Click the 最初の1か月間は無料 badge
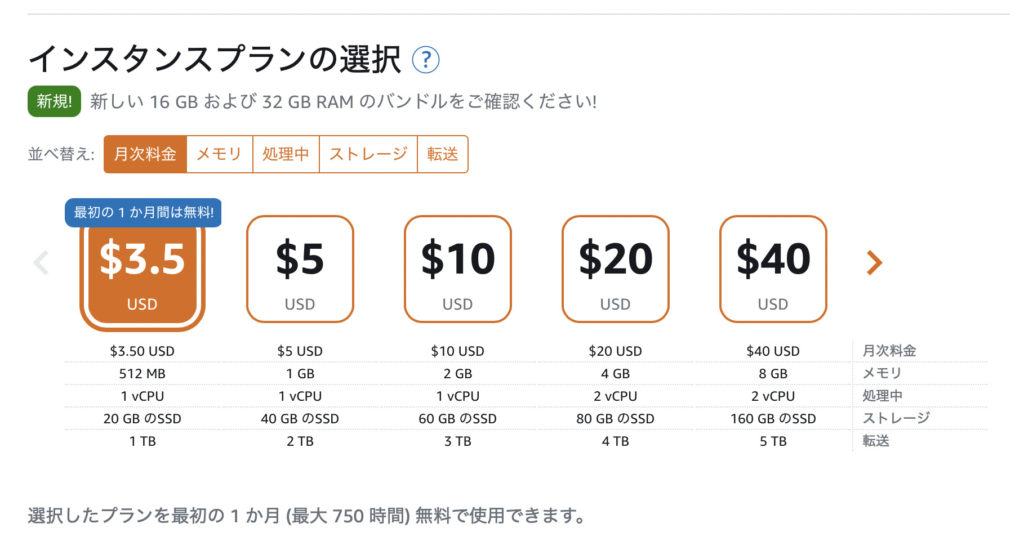1024x546 pixels. (x=143, y=212)
